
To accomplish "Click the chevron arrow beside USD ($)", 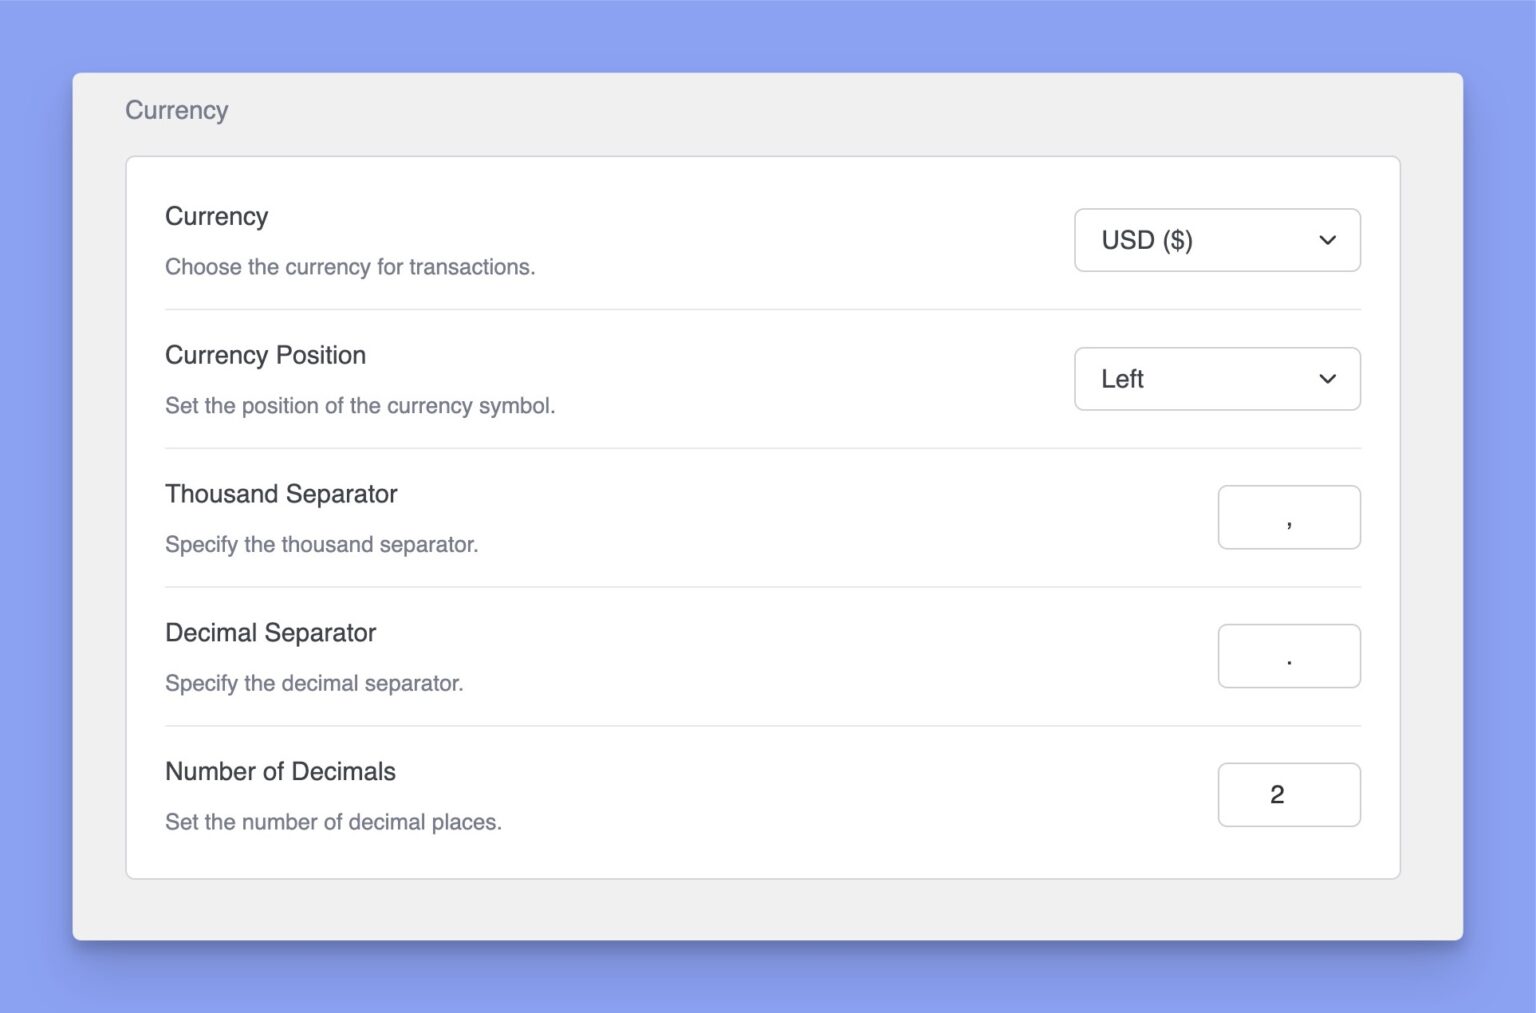I will (x=1327, y=240).
